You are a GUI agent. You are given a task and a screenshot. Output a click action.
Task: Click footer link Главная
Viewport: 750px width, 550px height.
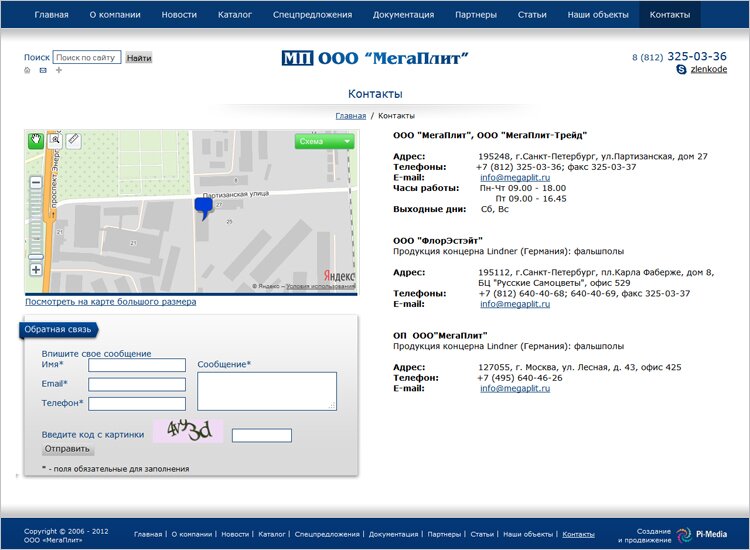(x=148, y=534)
